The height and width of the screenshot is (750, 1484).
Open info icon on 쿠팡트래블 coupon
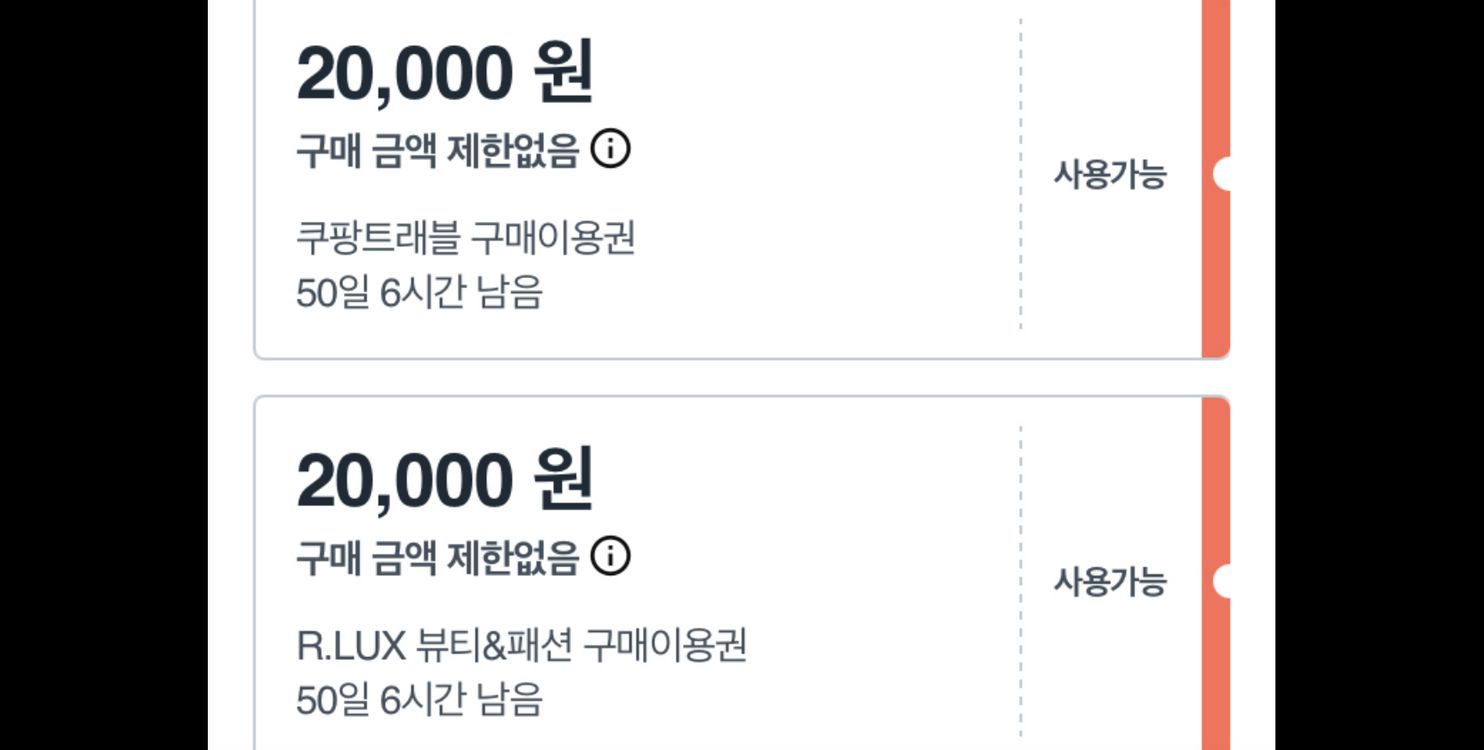610,150
